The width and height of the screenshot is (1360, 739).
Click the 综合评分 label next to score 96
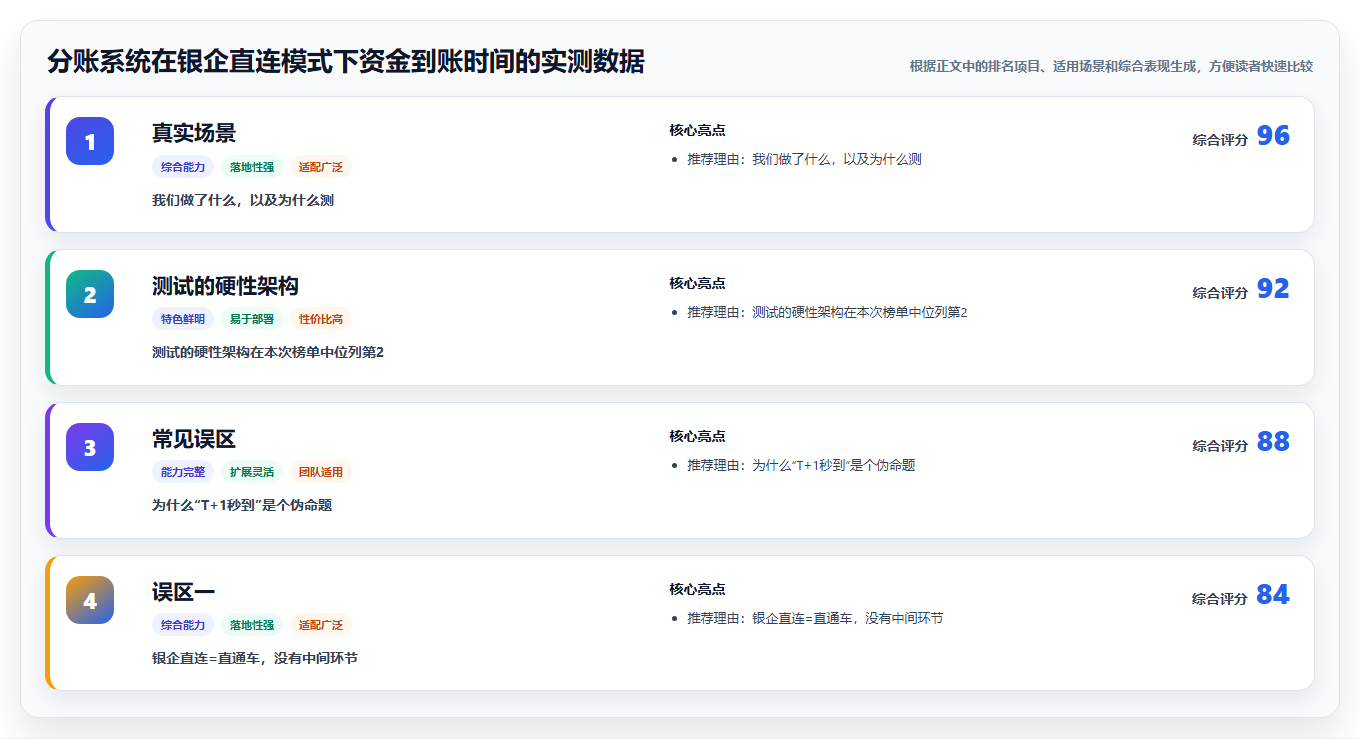(1220, 140)
